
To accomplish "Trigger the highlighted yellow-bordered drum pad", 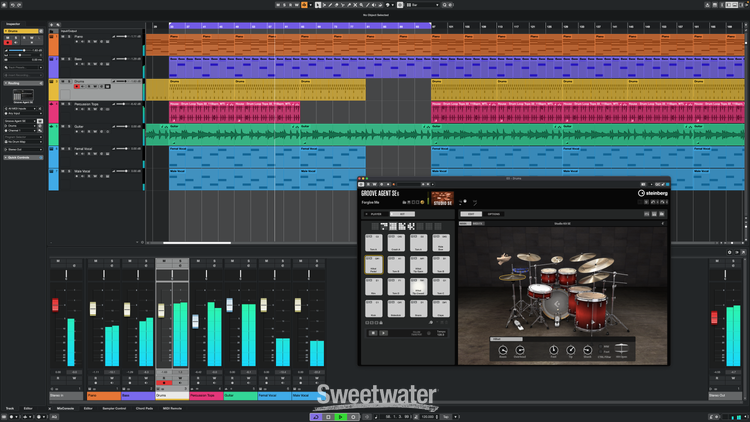I will (372, 265).
